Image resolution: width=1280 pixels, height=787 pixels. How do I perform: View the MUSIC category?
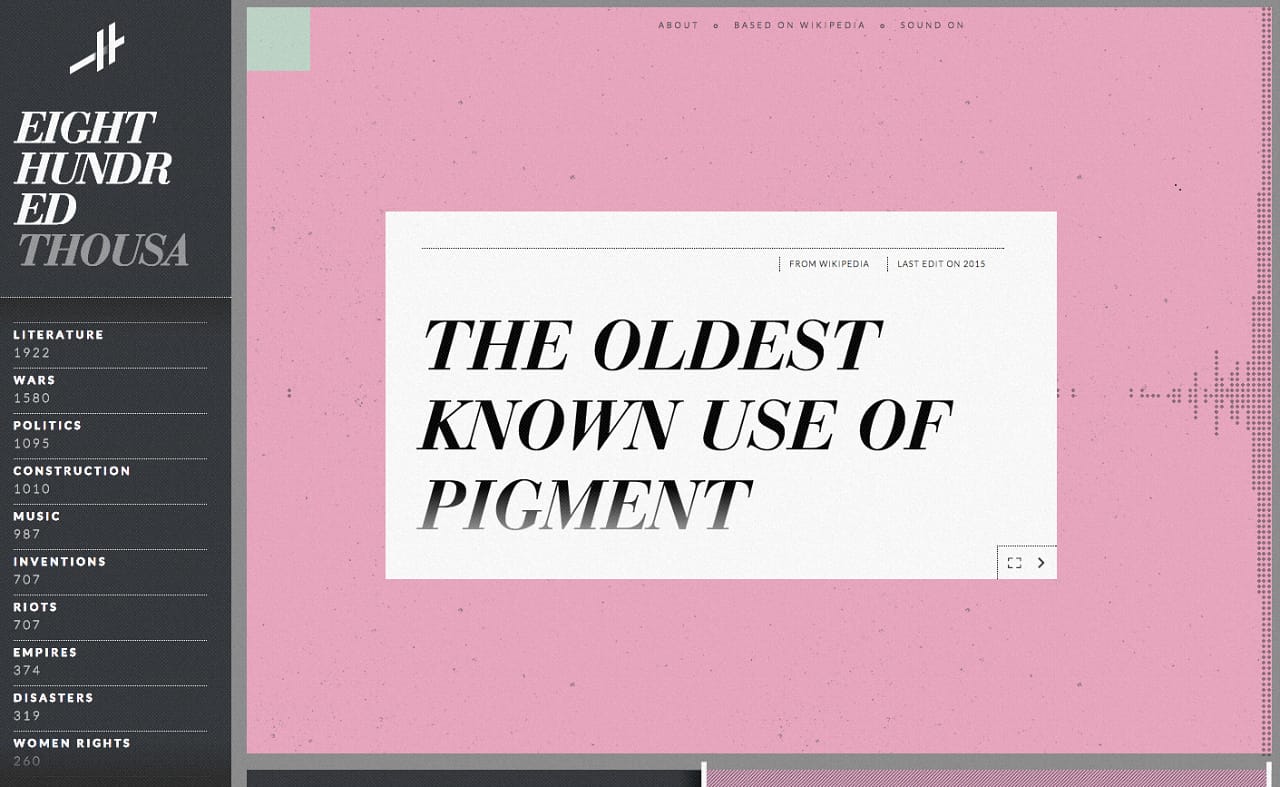(x=35, y=516)
